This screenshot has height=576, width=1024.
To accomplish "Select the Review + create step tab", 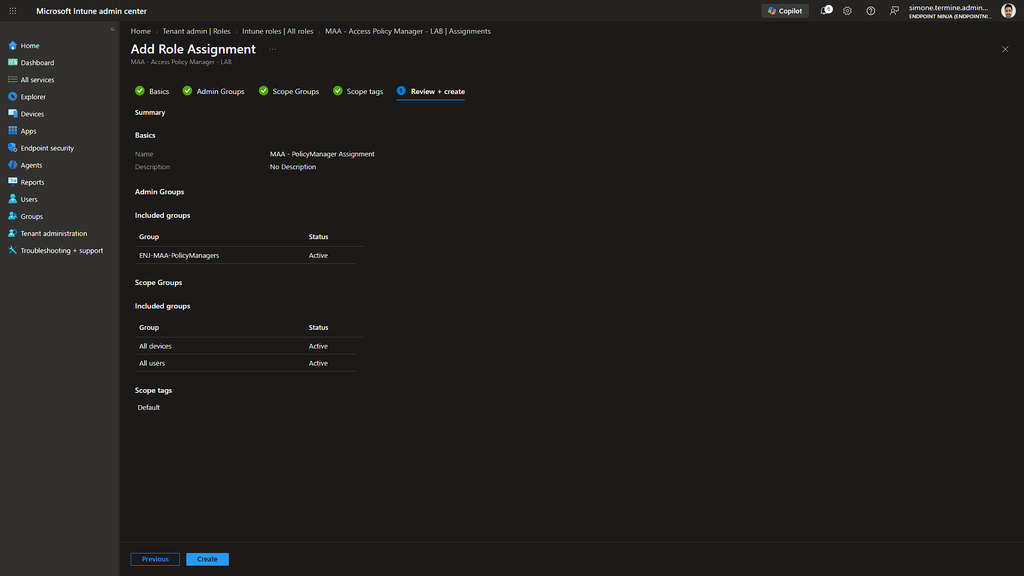I will [431, 91].
